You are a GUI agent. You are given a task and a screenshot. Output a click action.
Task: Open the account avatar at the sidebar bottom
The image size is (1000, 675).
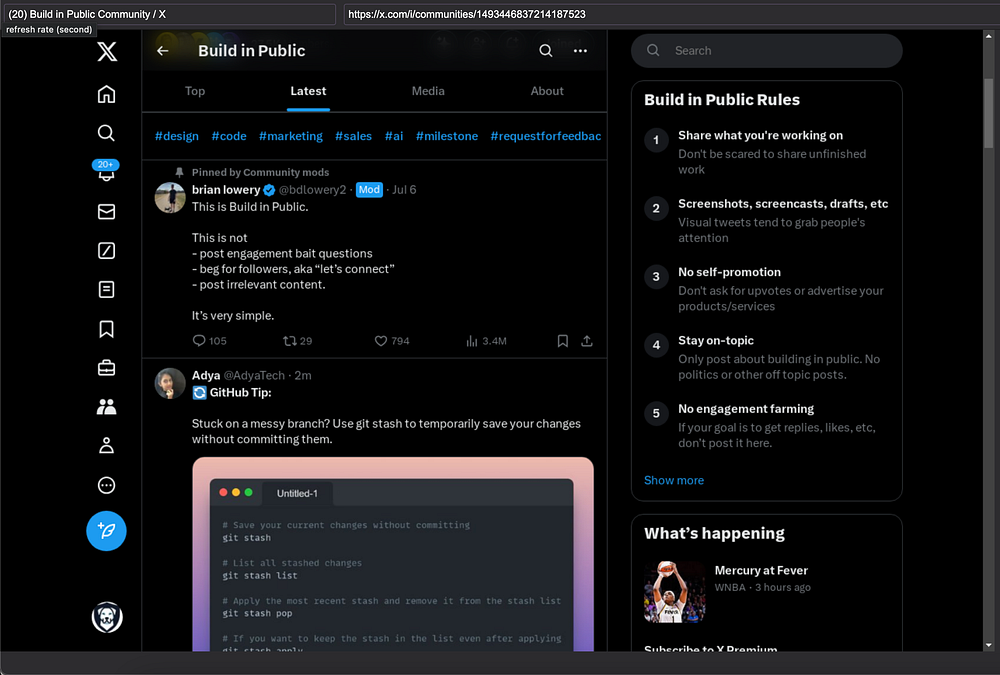click(x=107, y=618)
